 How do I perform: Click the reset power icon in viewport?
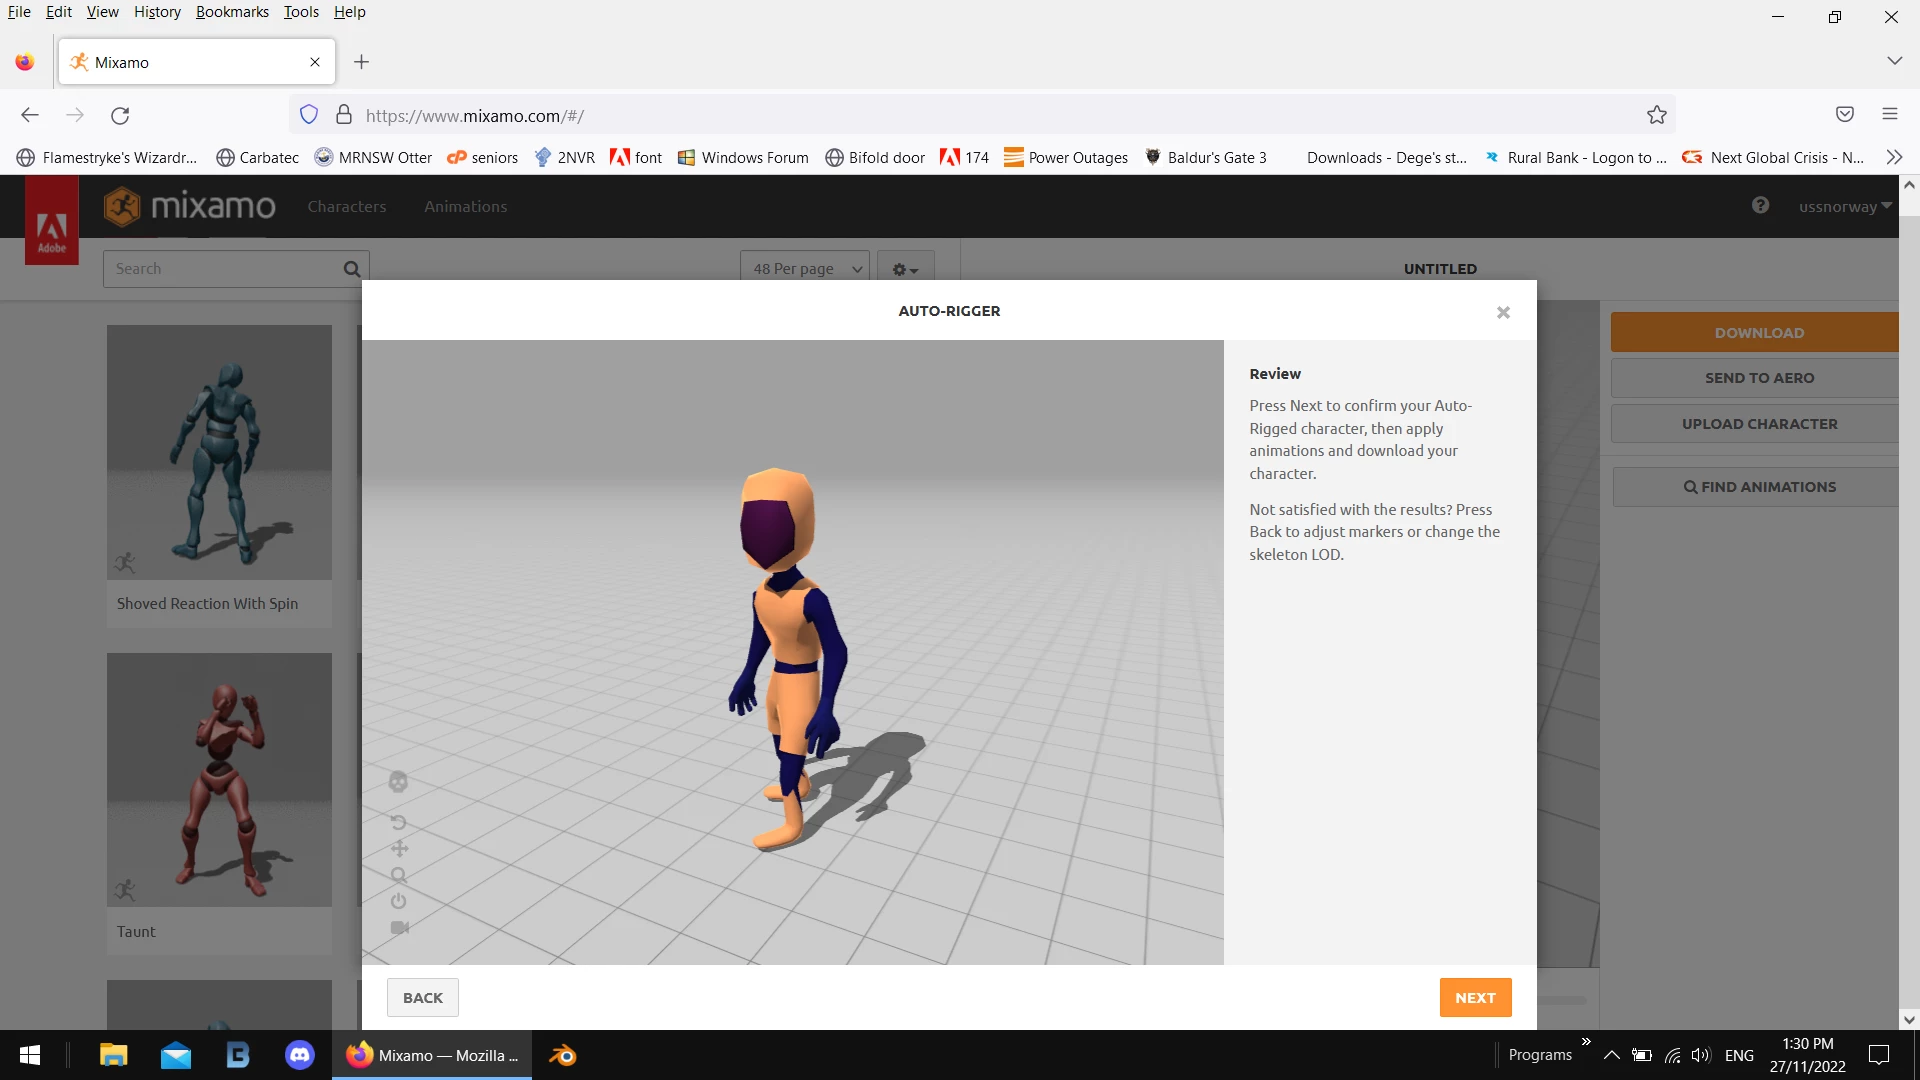(398, 901)
